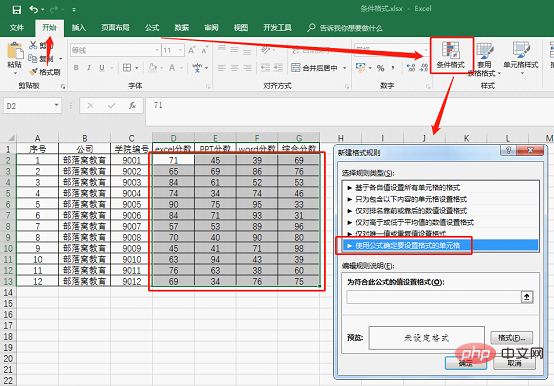Toggle Underline formatting

tap(102, 67)
